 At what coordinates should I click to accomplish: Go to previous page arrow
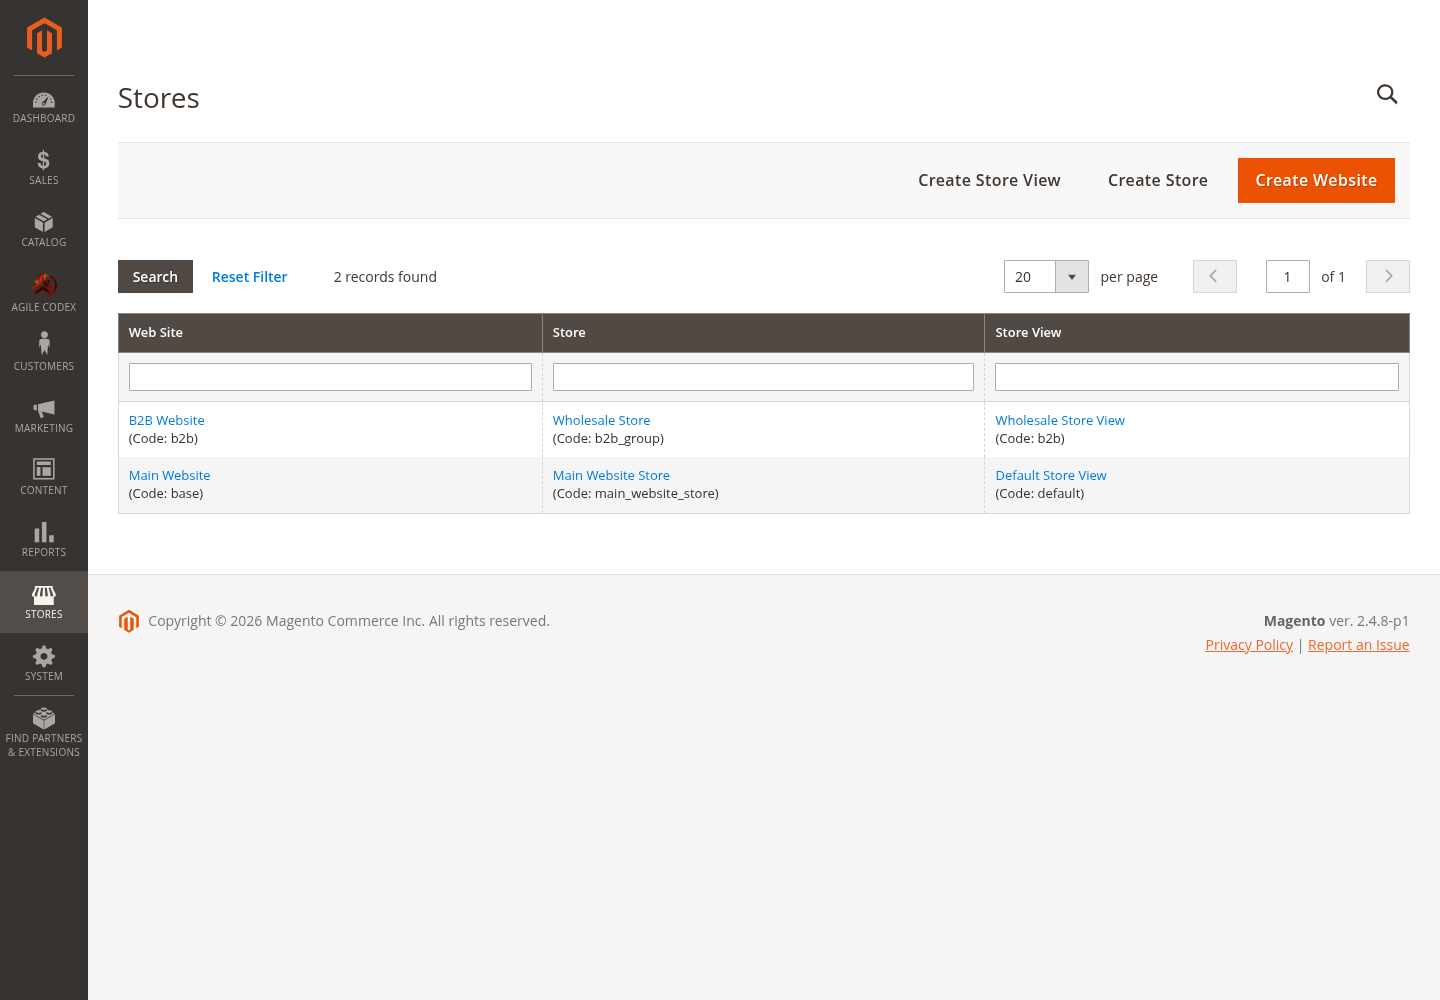[1215, 277]
